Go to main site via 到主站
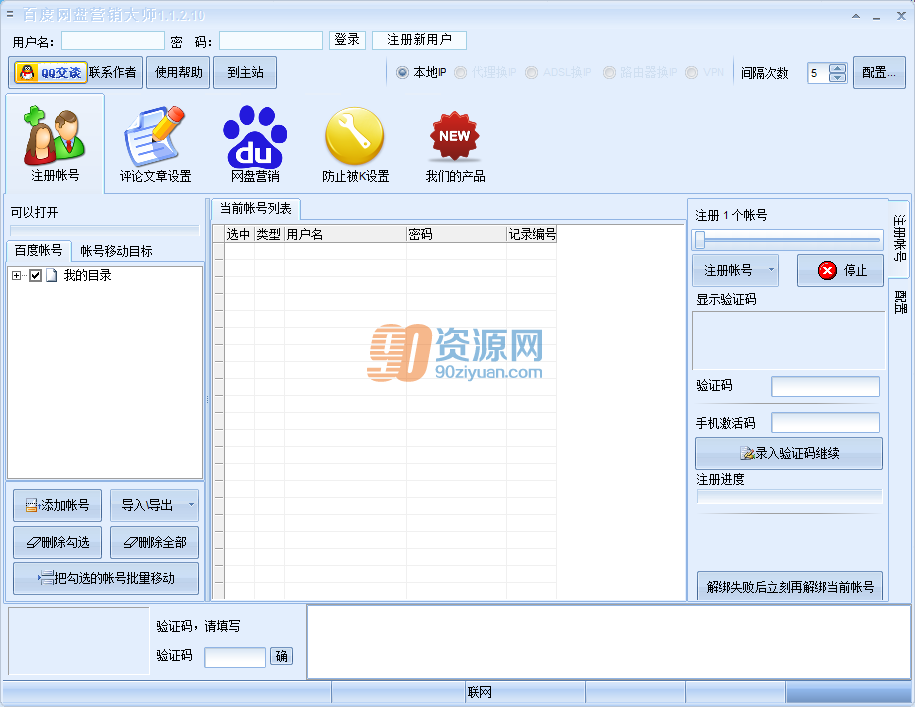Viewport: 915px width, 707px height. (245, 72)
